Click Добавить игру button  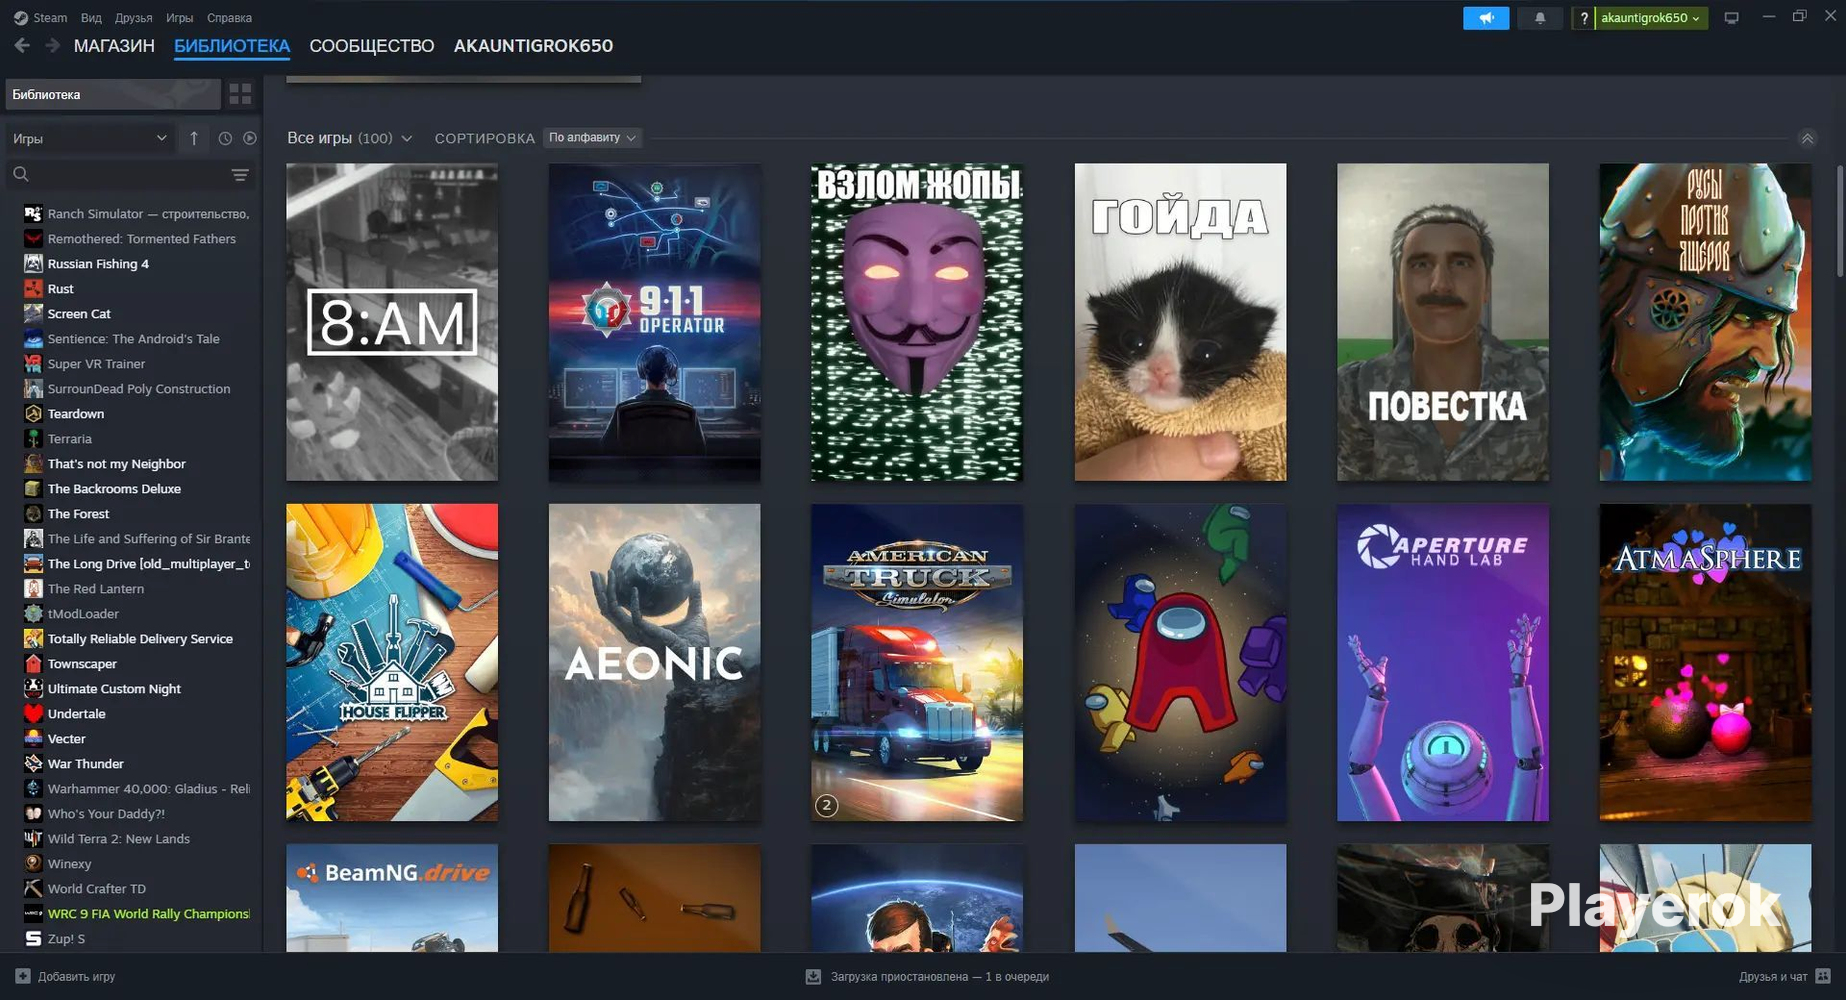[65, 977]
